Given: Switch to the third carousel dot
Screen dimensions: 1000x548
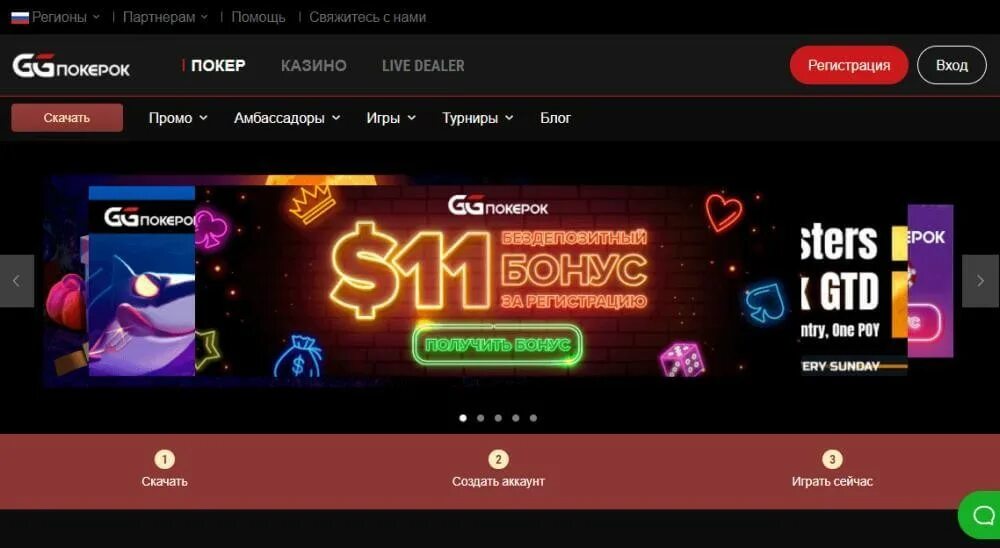Looking at the screenshot, I should point(498,418).
